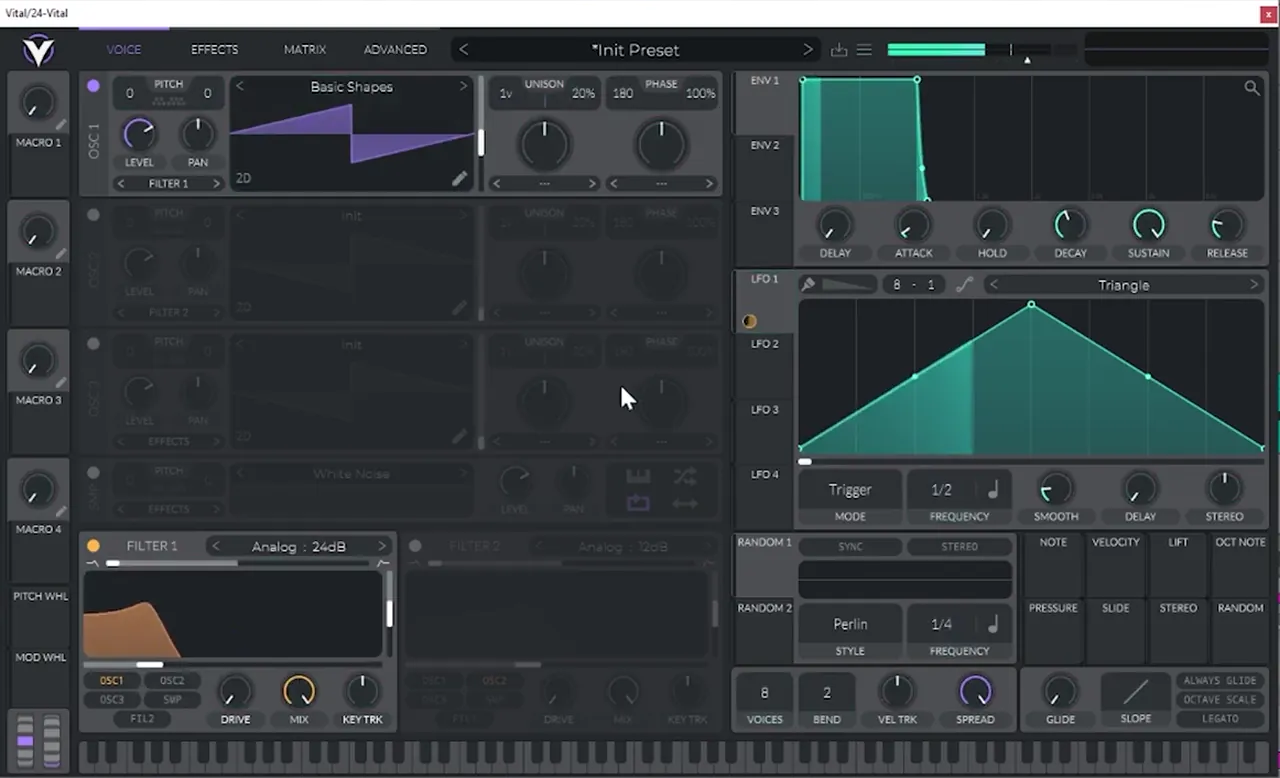
Task: Open the hamburger preset menu icon
Action: 864,50
